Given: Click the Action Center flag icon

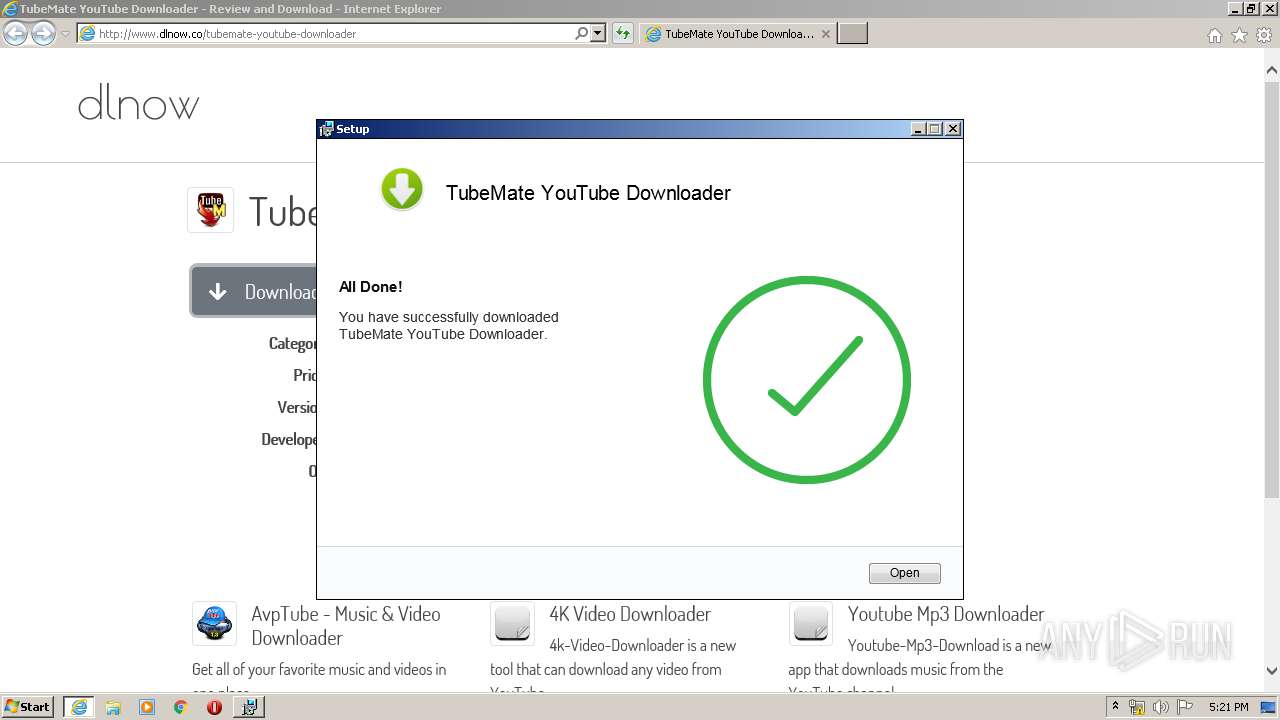Looking at the screenshot, I should point(1185,707).
